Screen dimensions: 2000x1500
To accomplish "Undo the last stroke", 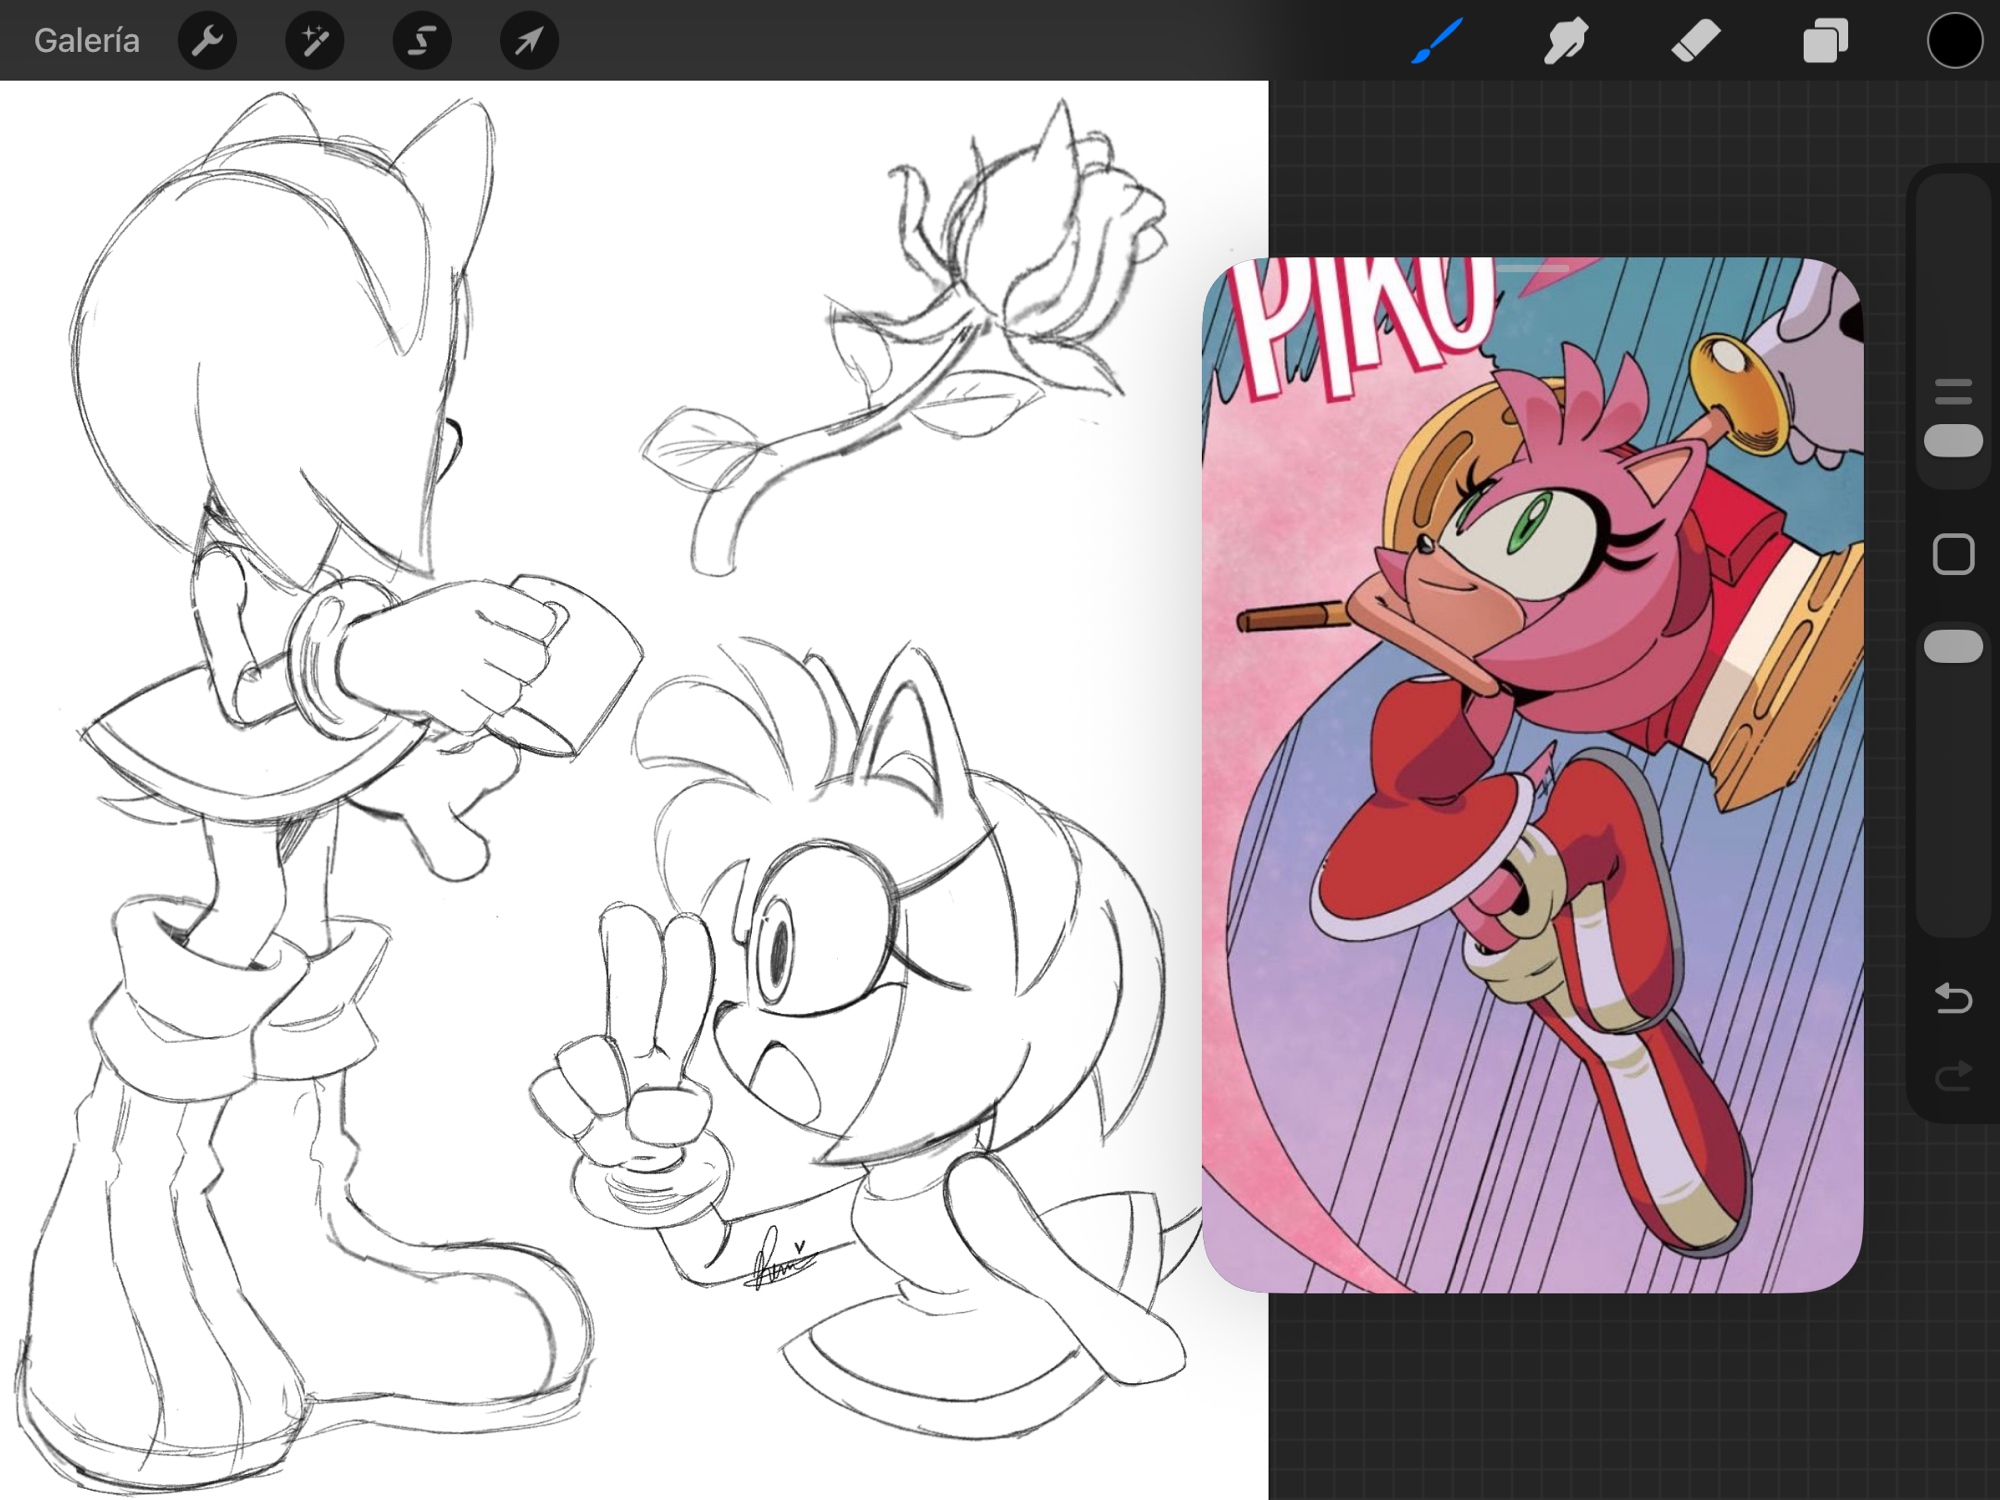I will pyautogui.click(x=1953, y=998).
